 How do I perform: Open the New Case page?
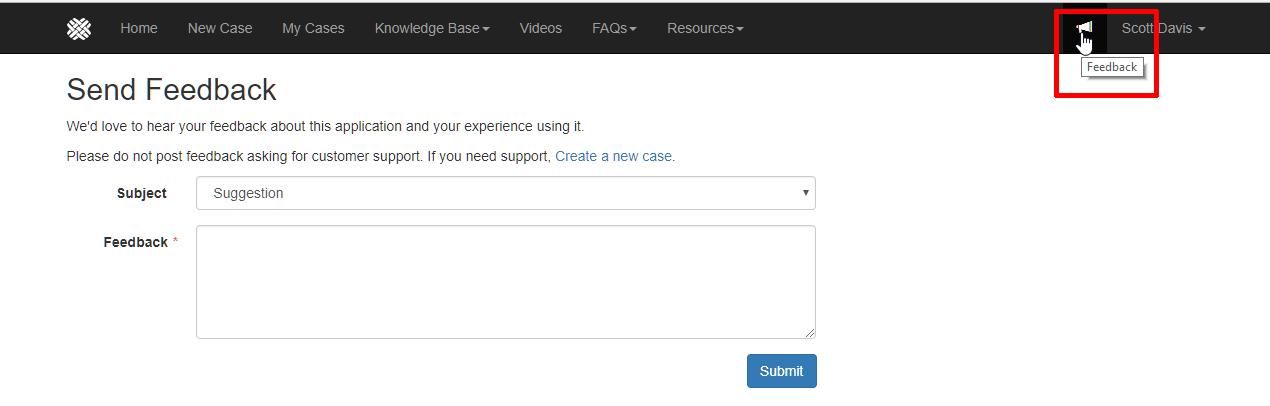tap(220, 28)
